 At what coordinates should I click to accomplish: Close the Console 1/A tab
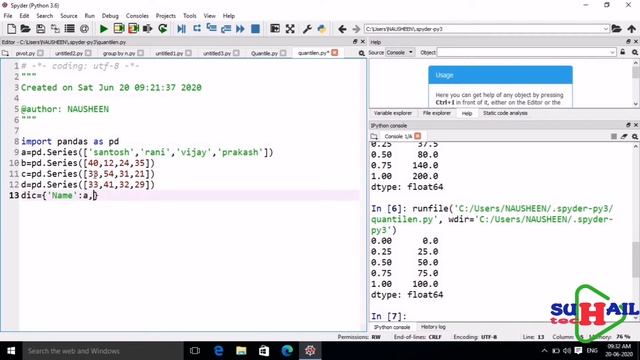point(418,136)
